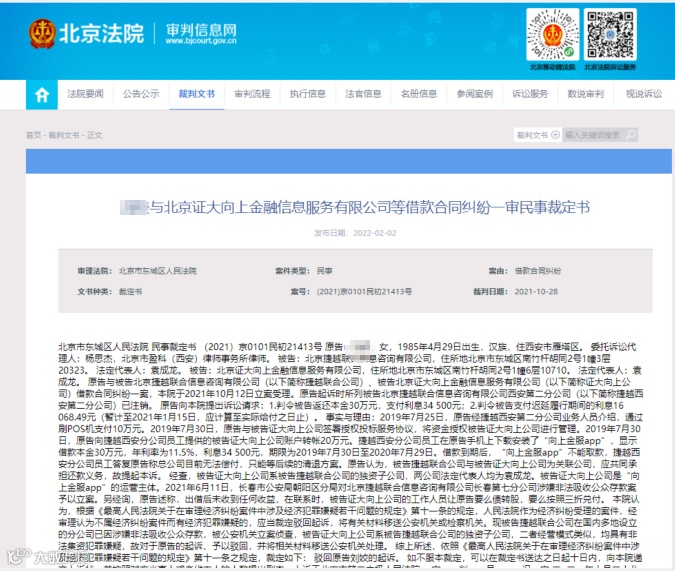Click 正文 in the breadcrumb trail
Image resolution: width=675 pixels, height=571 pixels.
click(95, 135)
